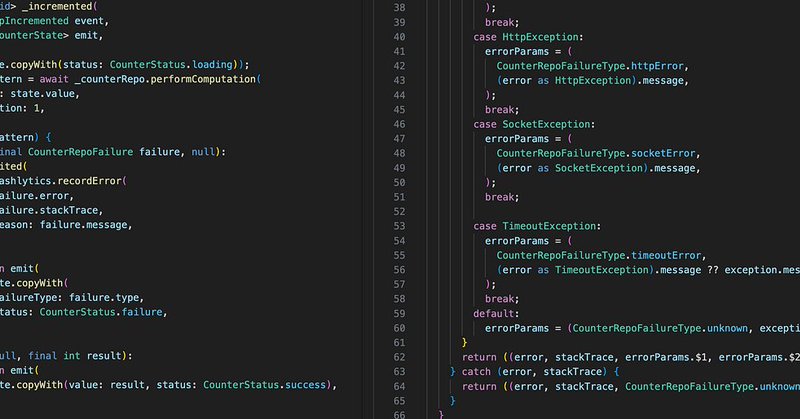Click 'tatus: CounterStatus.failure,' line
This screenshot has width=800, height=419.
(84, 312)
